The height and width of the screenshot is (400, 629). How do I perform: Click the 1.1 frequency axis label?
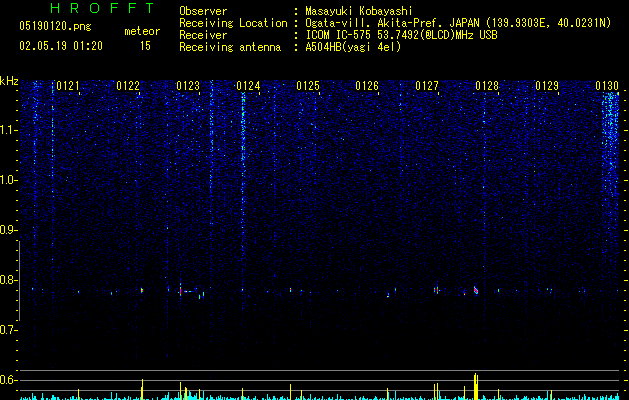click(x=9, y=130)
